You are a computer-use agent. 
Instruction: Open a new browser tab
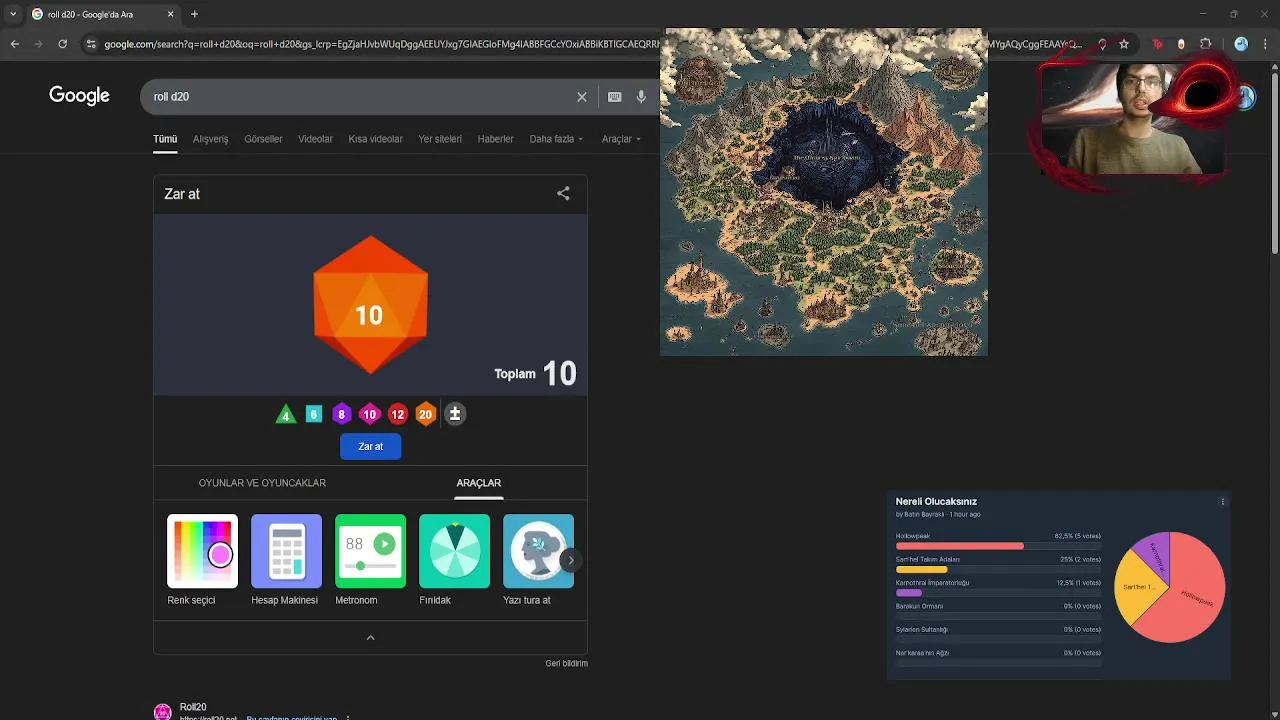(194, 14)
